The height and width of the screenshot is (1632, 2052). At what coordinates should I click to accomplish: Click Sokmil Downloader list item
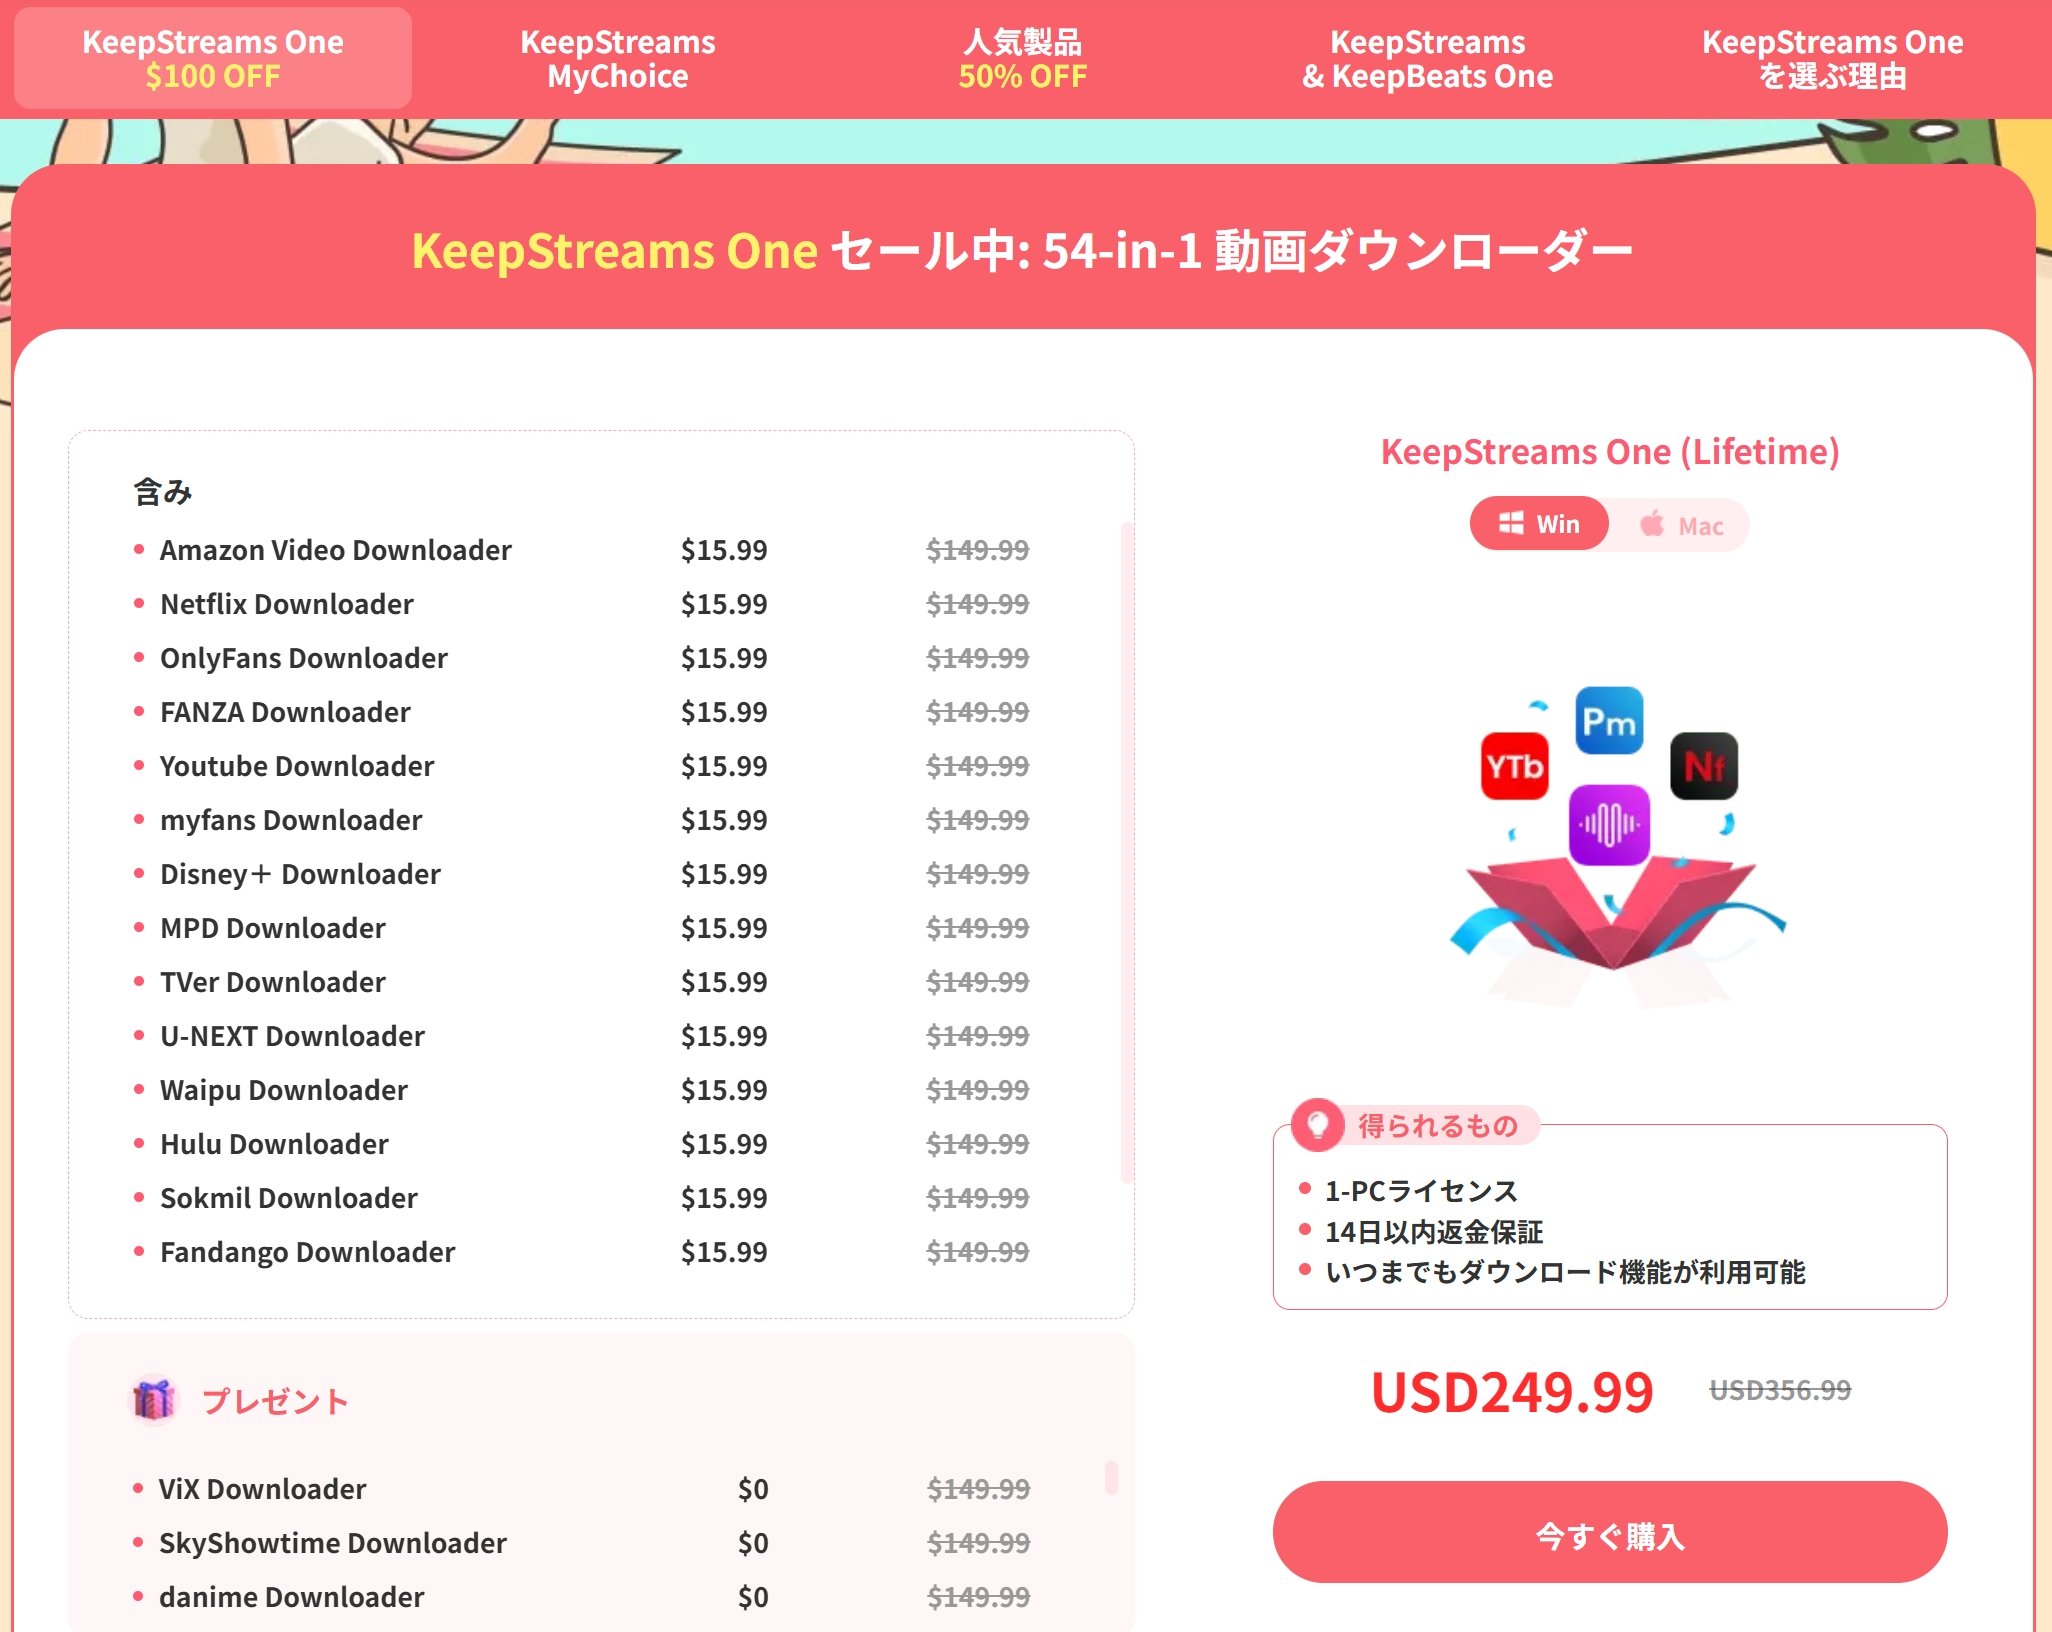coord(288,1198)
